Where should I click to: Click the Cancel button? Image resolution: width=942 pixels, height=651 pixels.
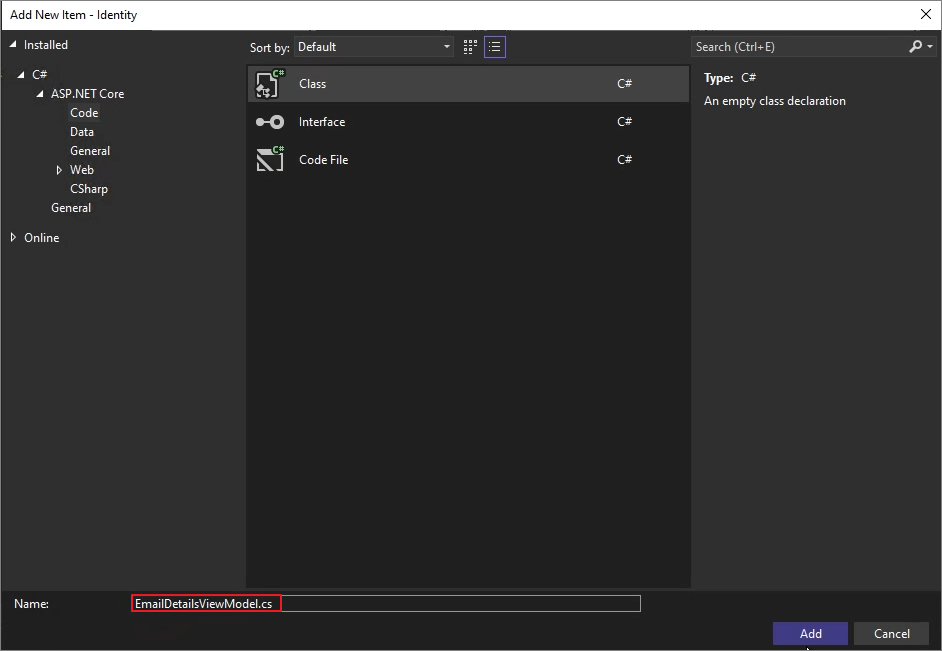point(892,634)
